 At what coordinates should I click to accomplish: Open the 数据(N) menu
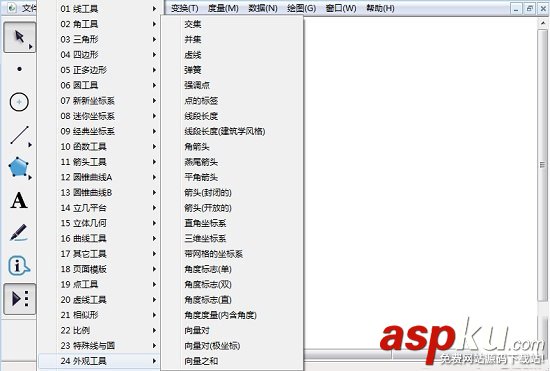tap(263, 8)
